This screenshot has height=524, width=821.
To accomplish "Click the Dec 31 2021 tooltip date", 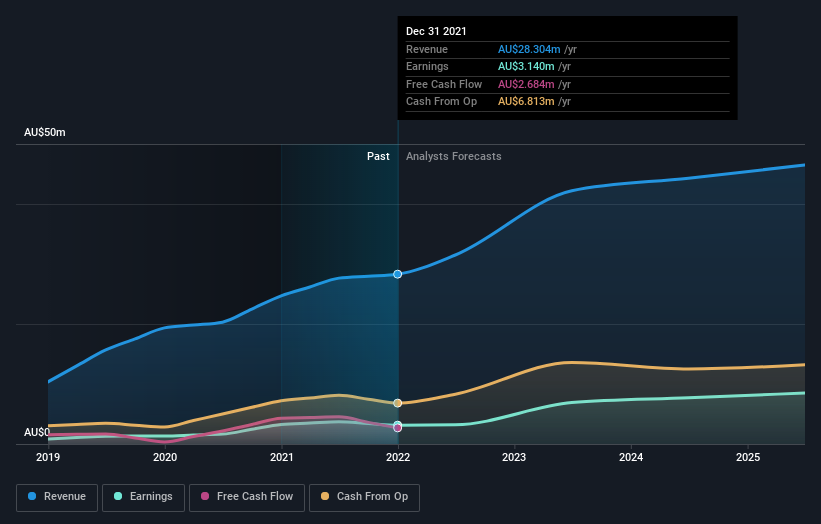I will point(436,31).
